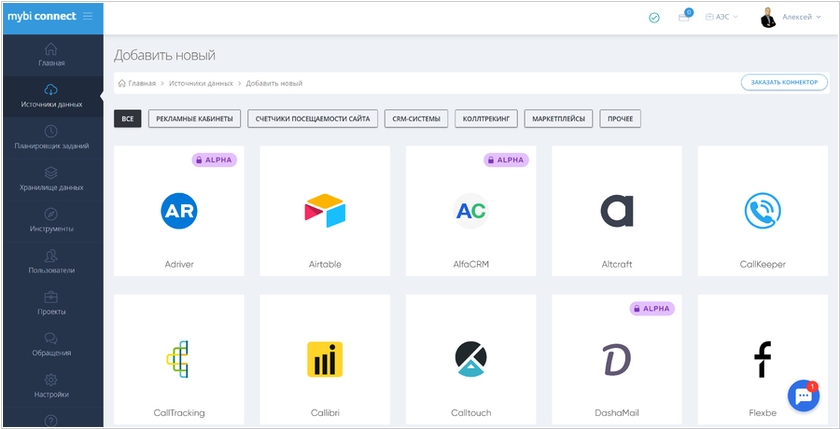Click the ЗАКАЗАТЬ КОННЕКТОР button
This screenshot has width=840, height=429.
pyautogui.click(x=784, y=82)
